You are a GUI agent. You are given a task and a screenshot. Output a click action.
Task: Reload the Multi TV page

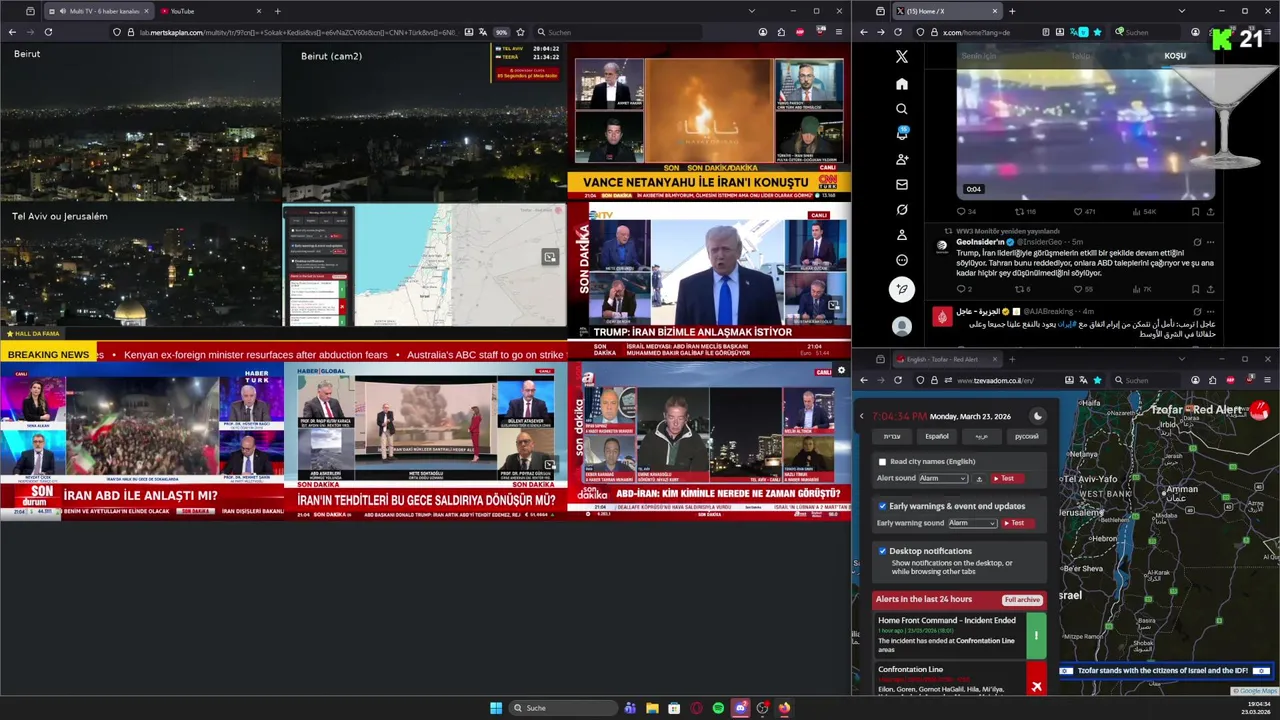tap(48, 32)
